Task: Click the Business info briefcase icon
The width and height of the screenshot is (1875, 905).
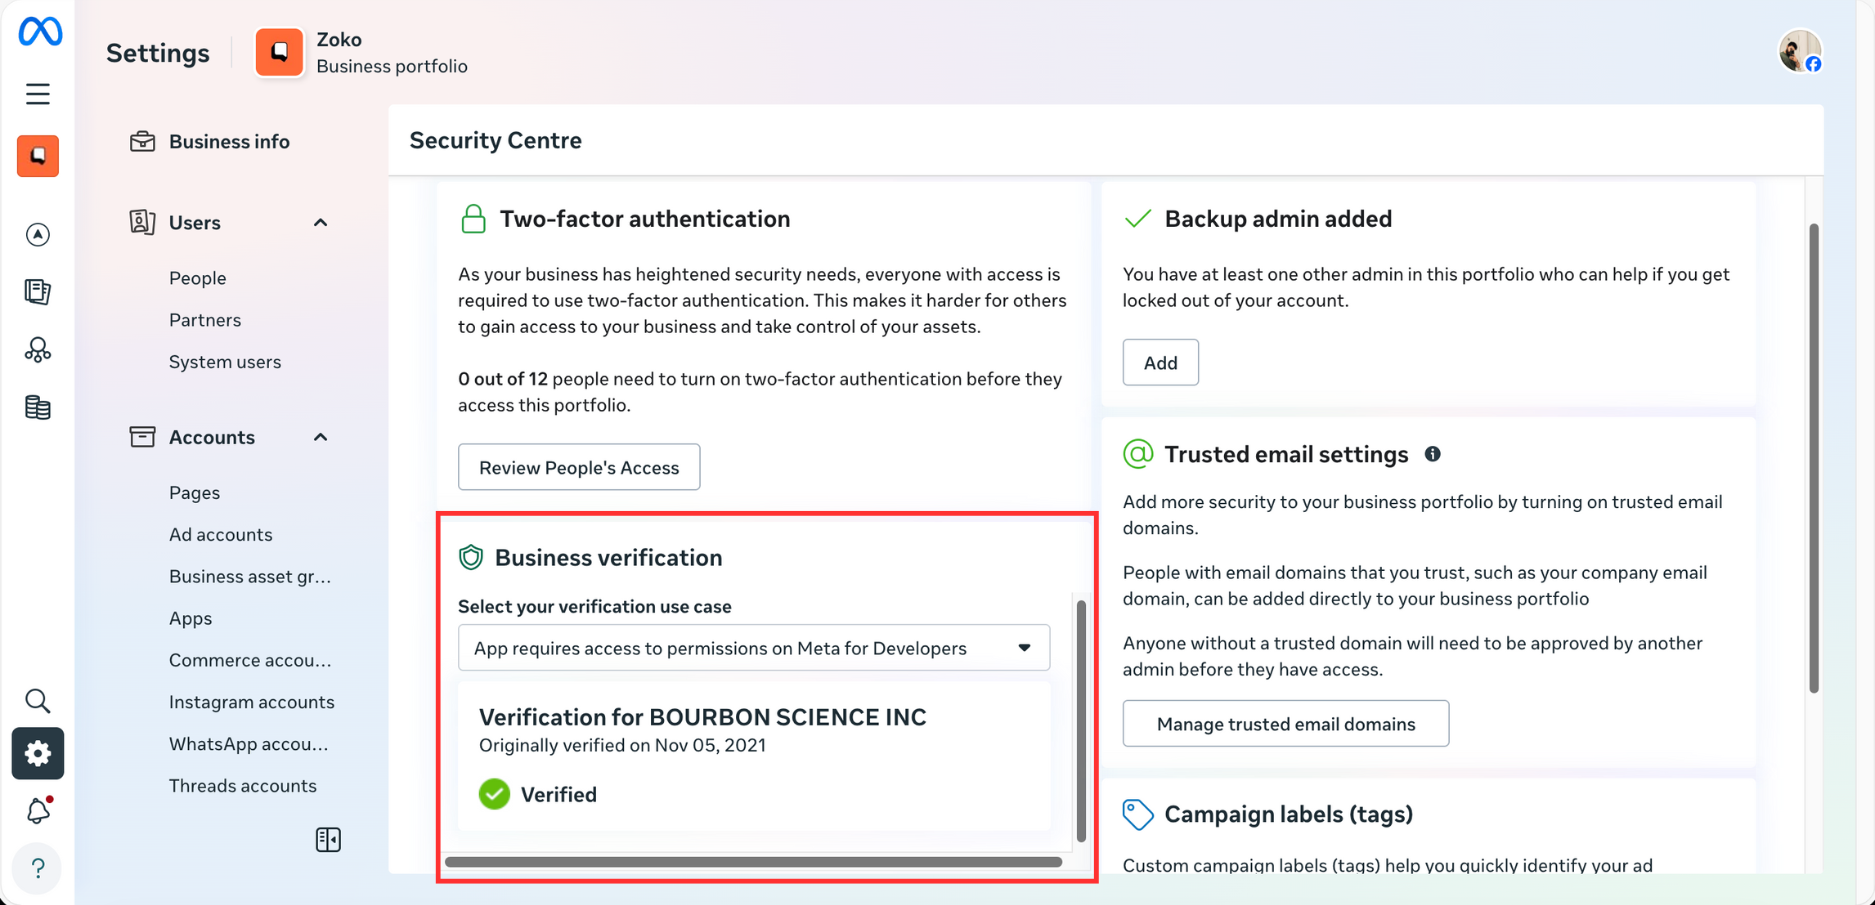Action: 142,141
